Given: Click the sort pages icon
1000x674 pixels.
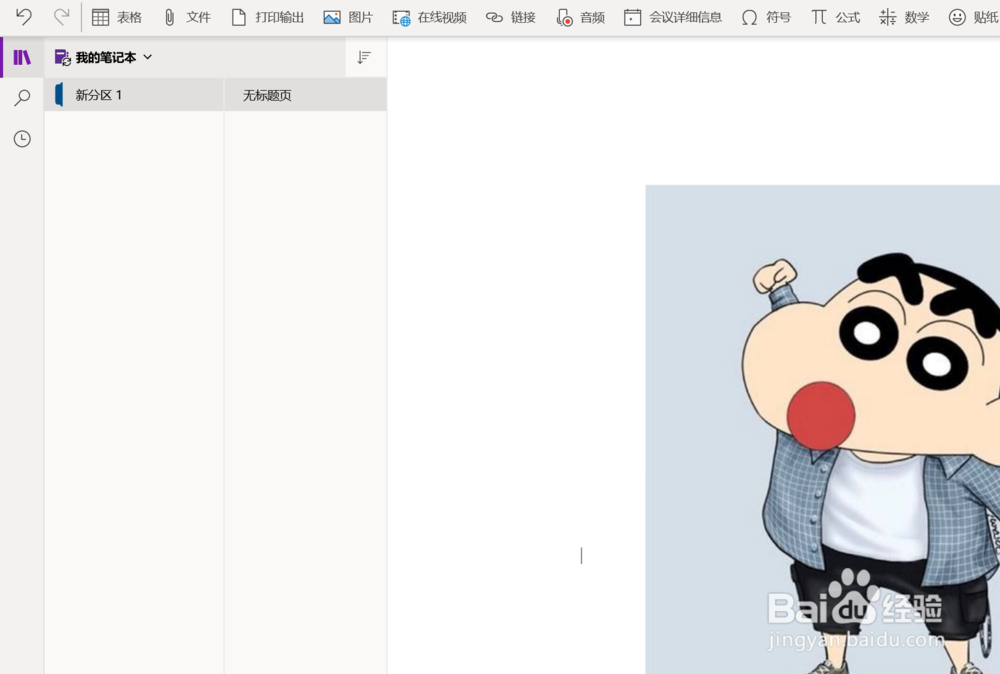Looking at the screenshot, I should 364,57.
